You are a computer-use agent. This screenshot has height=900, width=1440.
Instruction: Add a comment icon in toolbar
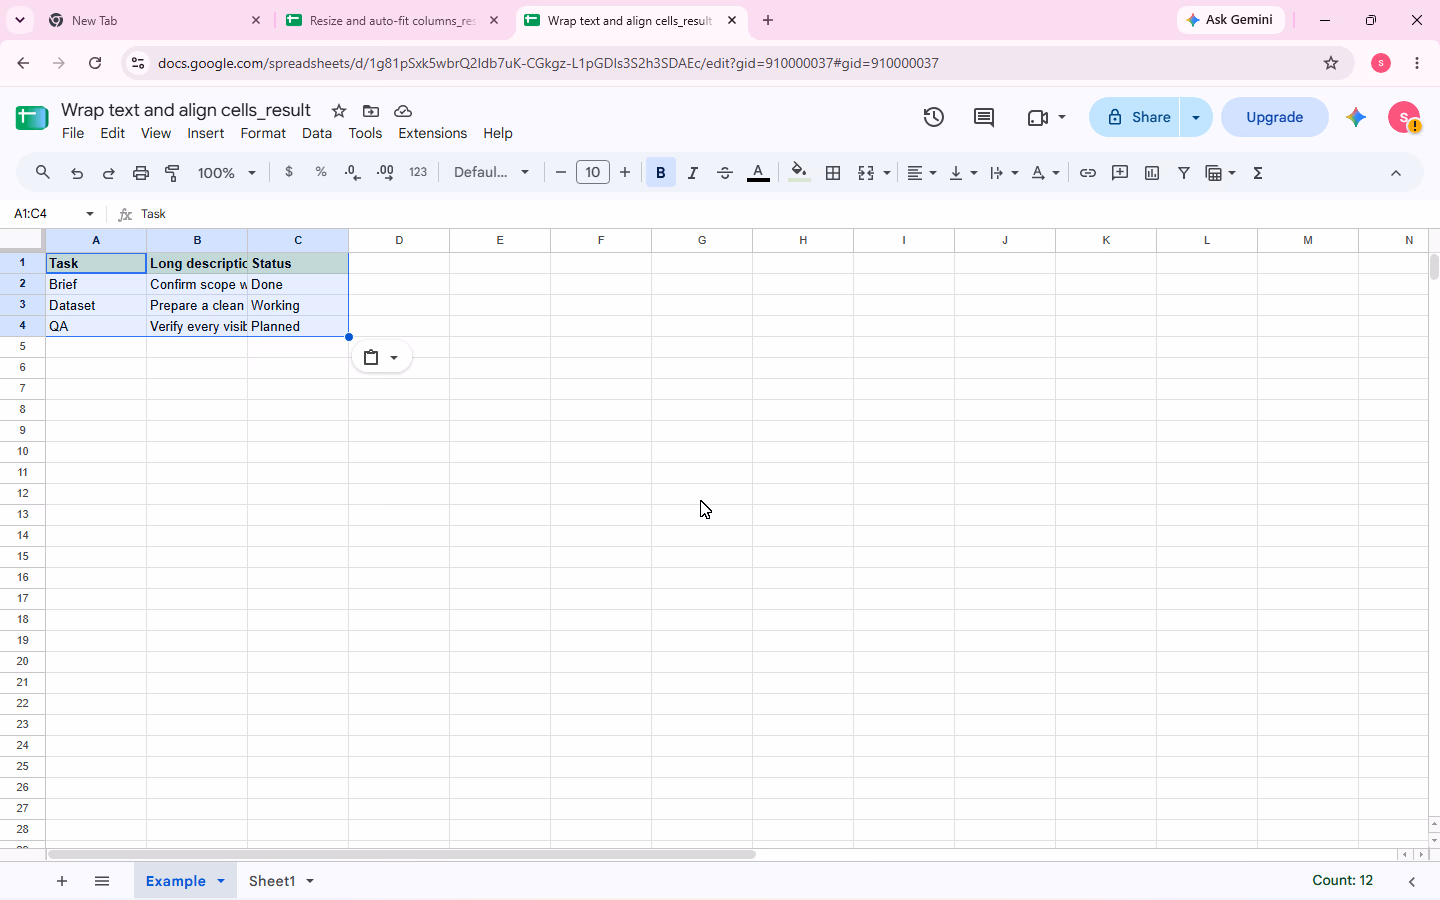[x=1120, y=173]
